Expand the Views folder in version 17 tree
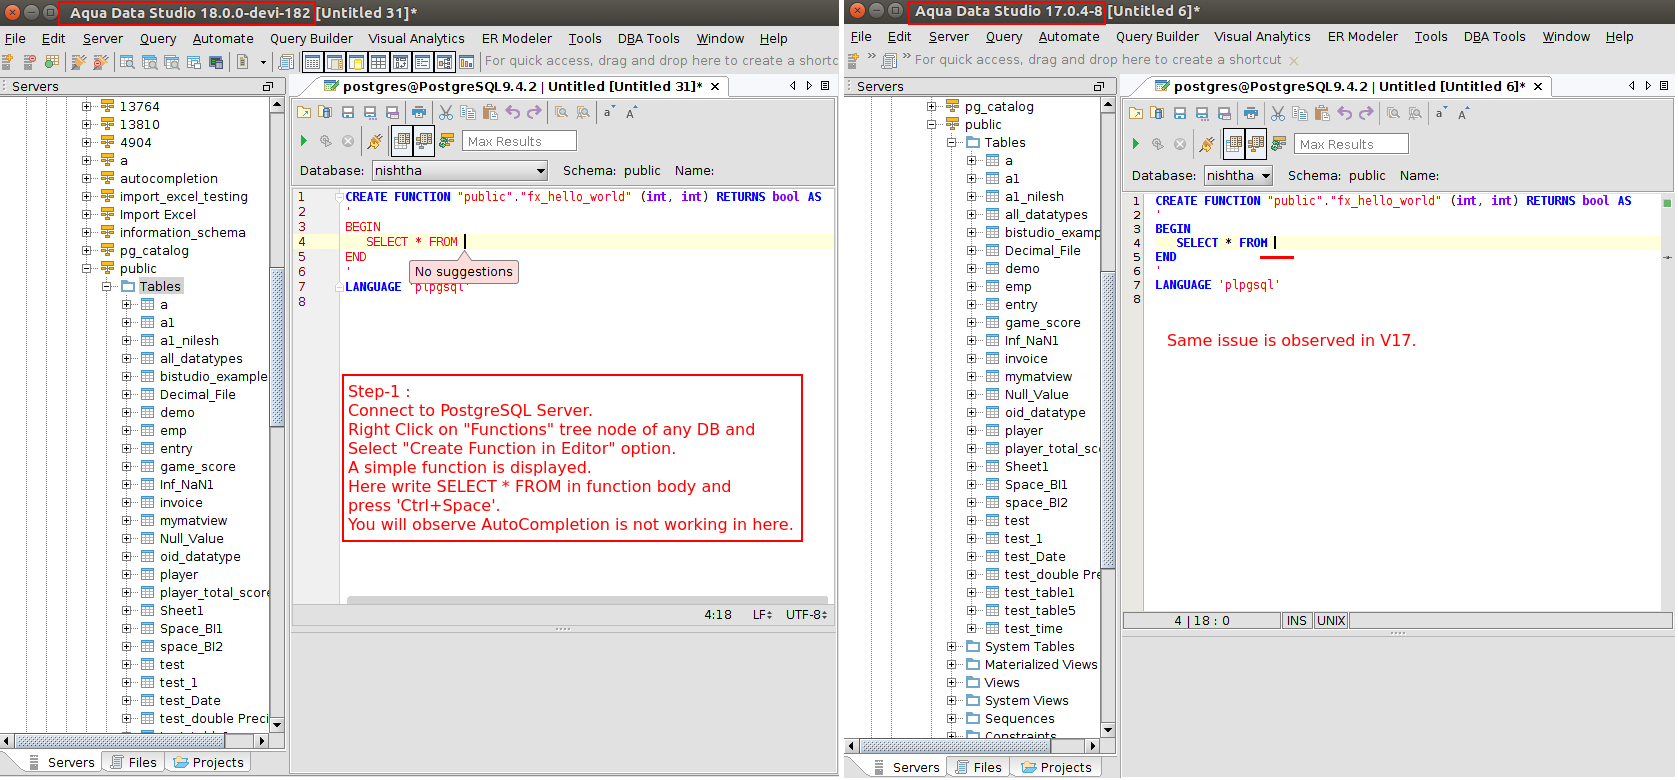The height and width of the screenshot is (780, 1678). (x=952, y=683)
